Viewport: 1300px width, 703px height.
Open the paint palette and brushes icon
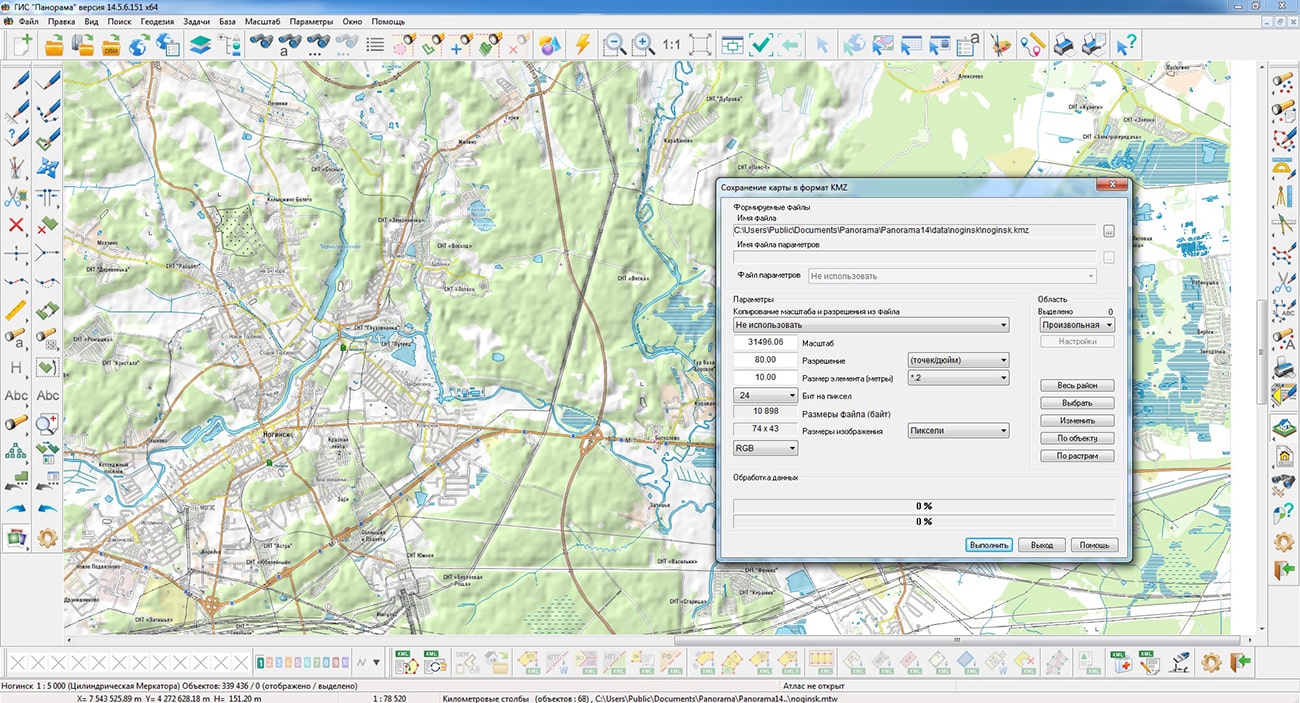[1000, 44]
